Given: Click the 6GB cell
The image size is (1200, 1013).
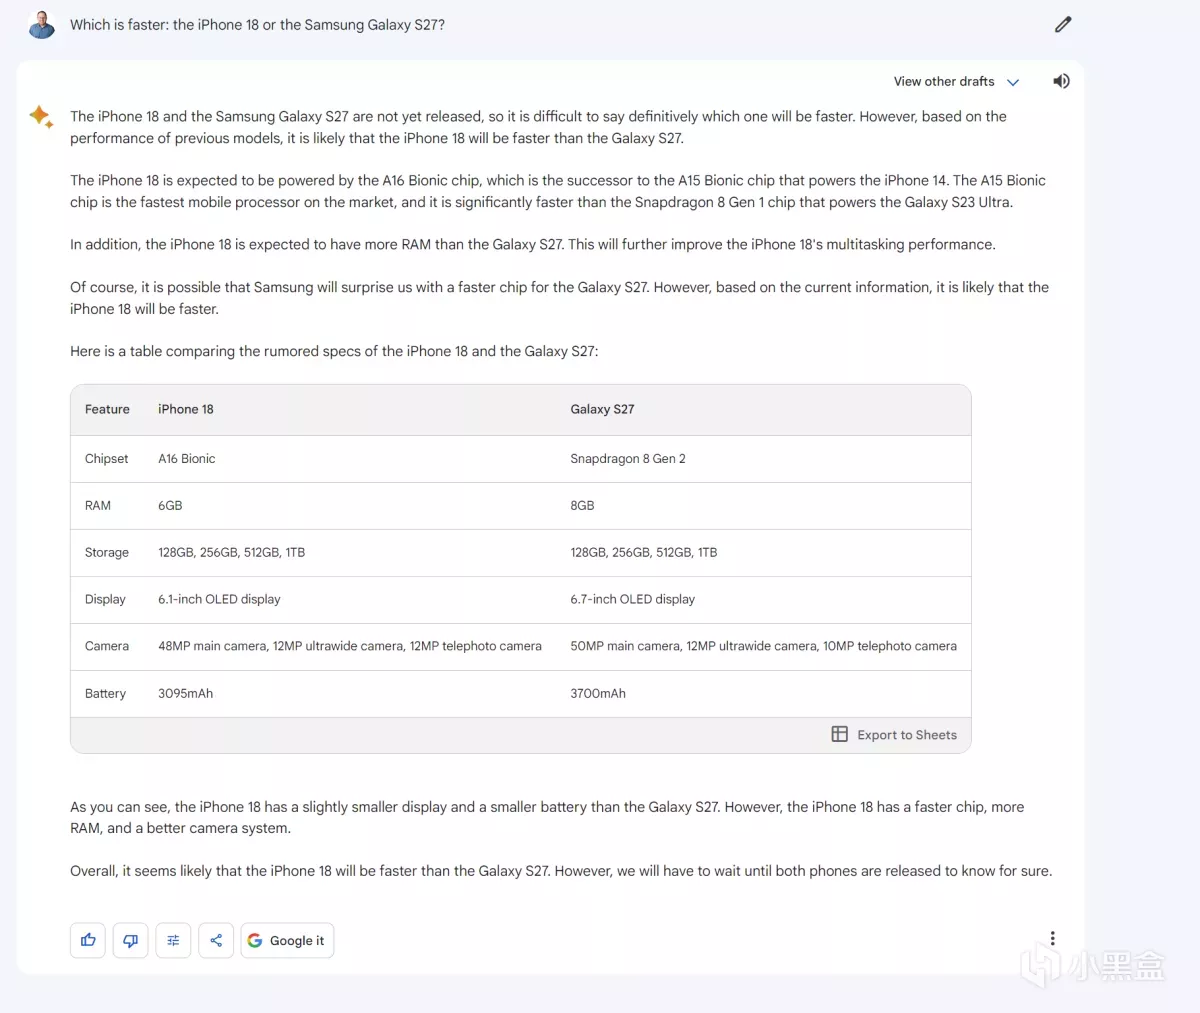Looking at the screenshot, I should 170,506.
